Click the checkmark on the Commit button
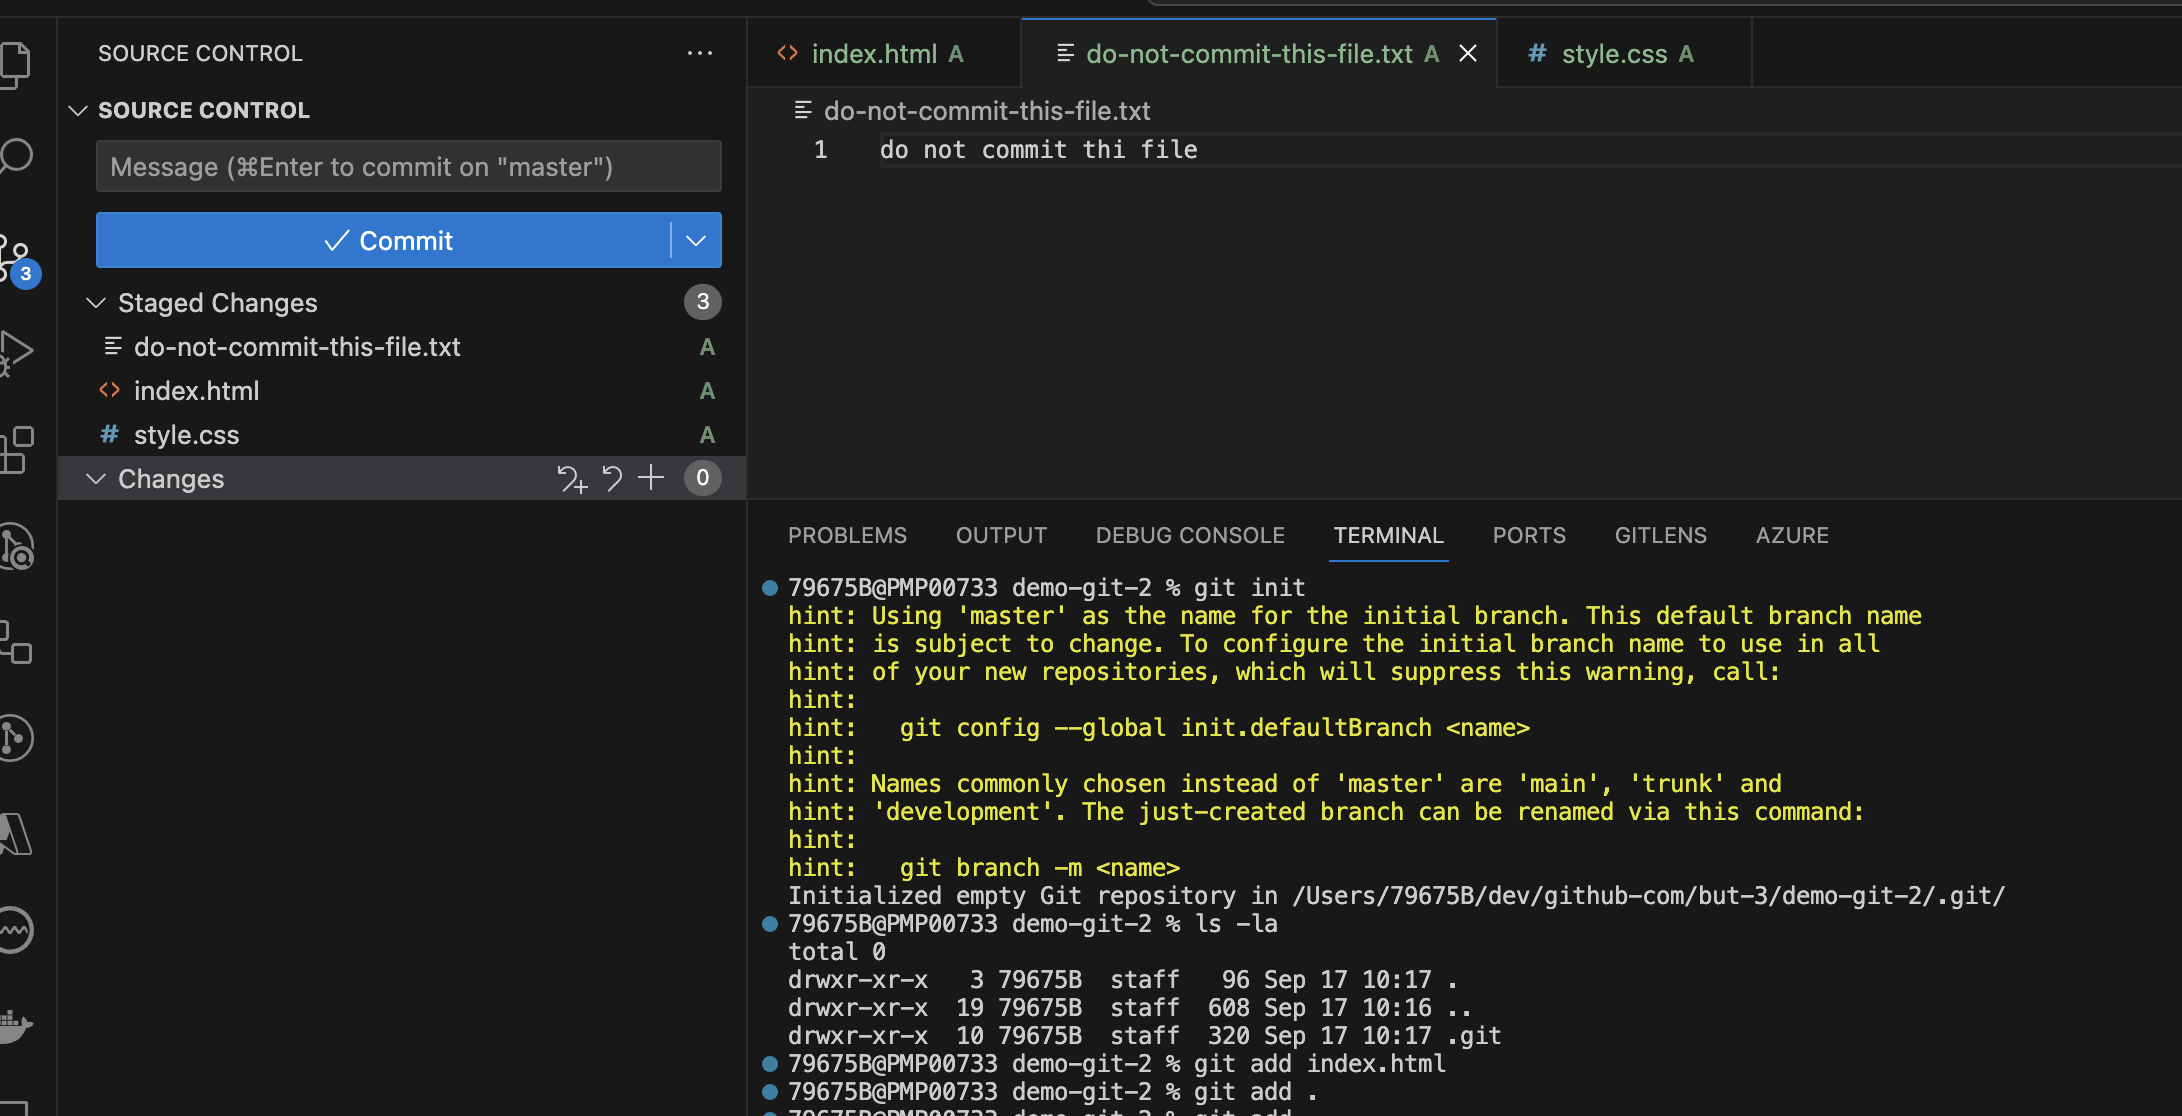 pyautogui.click(x=337, y=240)
